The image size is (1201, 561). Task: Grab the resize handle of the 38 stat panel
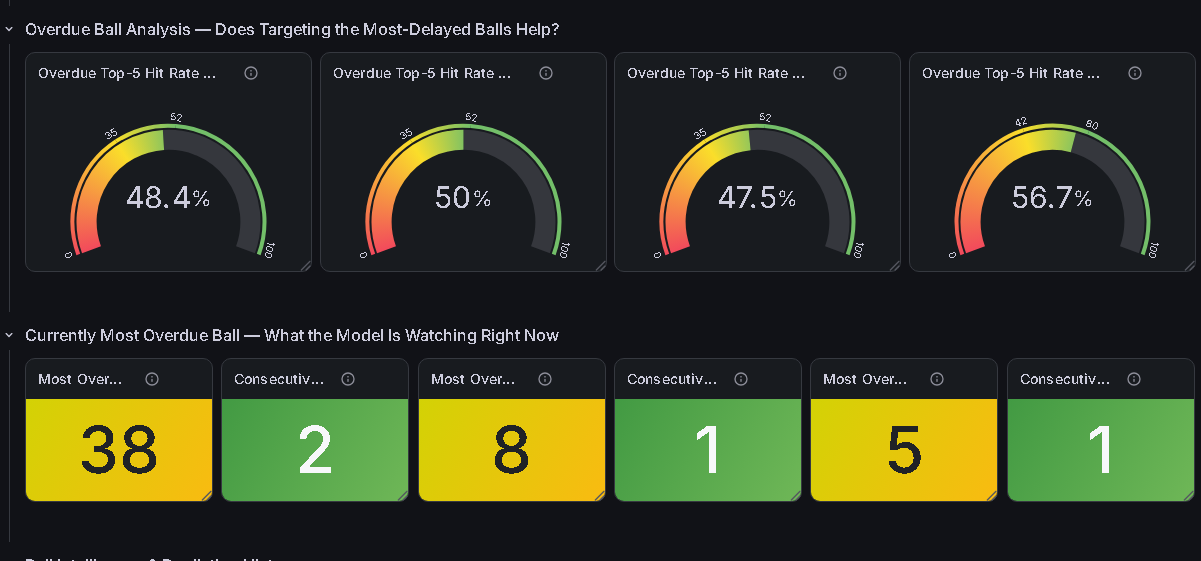[207, 495]
